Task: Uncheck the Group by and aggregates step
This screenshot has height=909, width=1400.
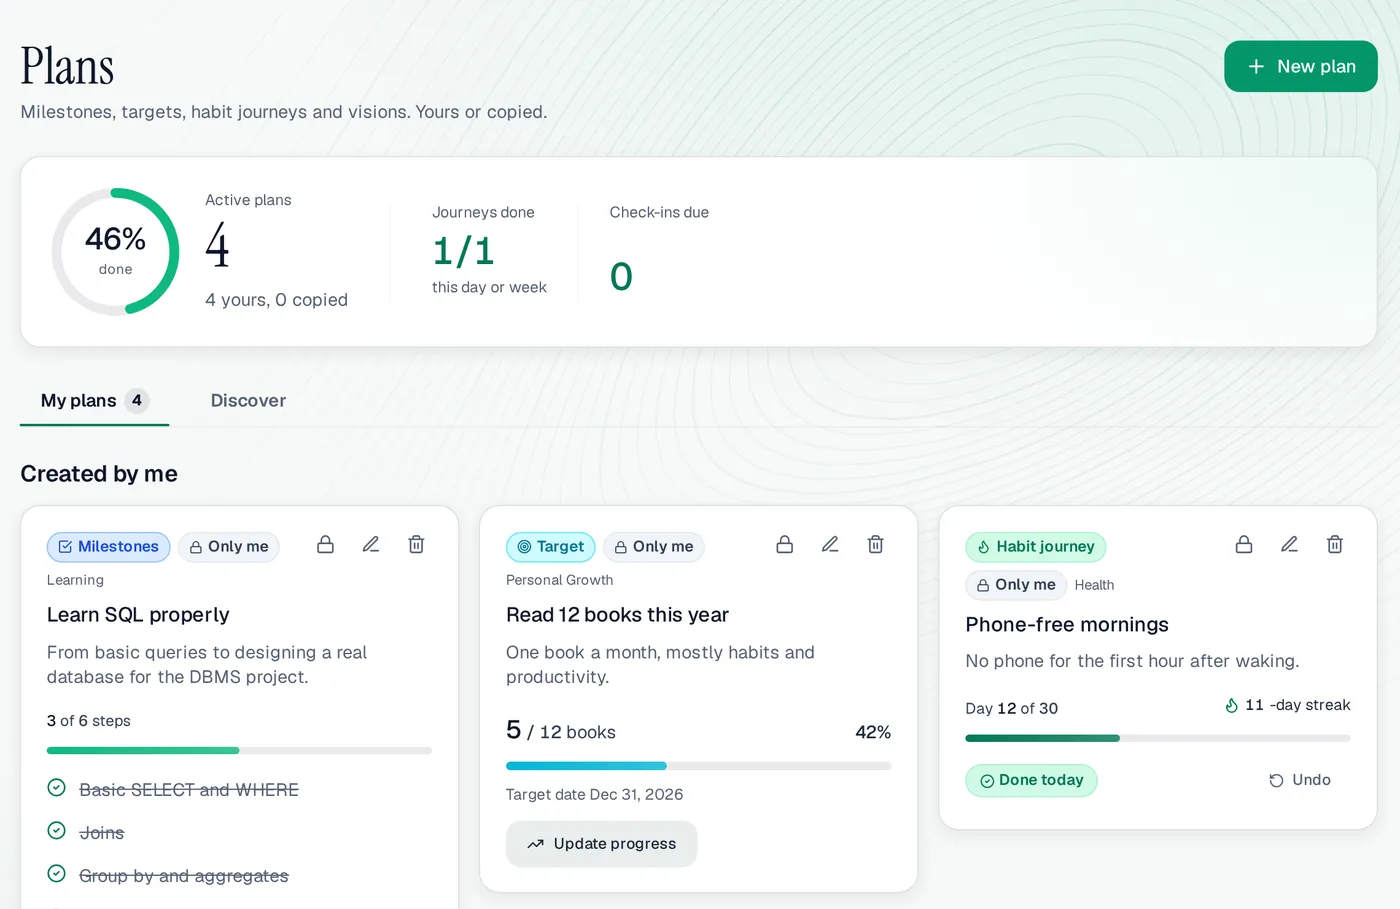Action: (57, 874)
